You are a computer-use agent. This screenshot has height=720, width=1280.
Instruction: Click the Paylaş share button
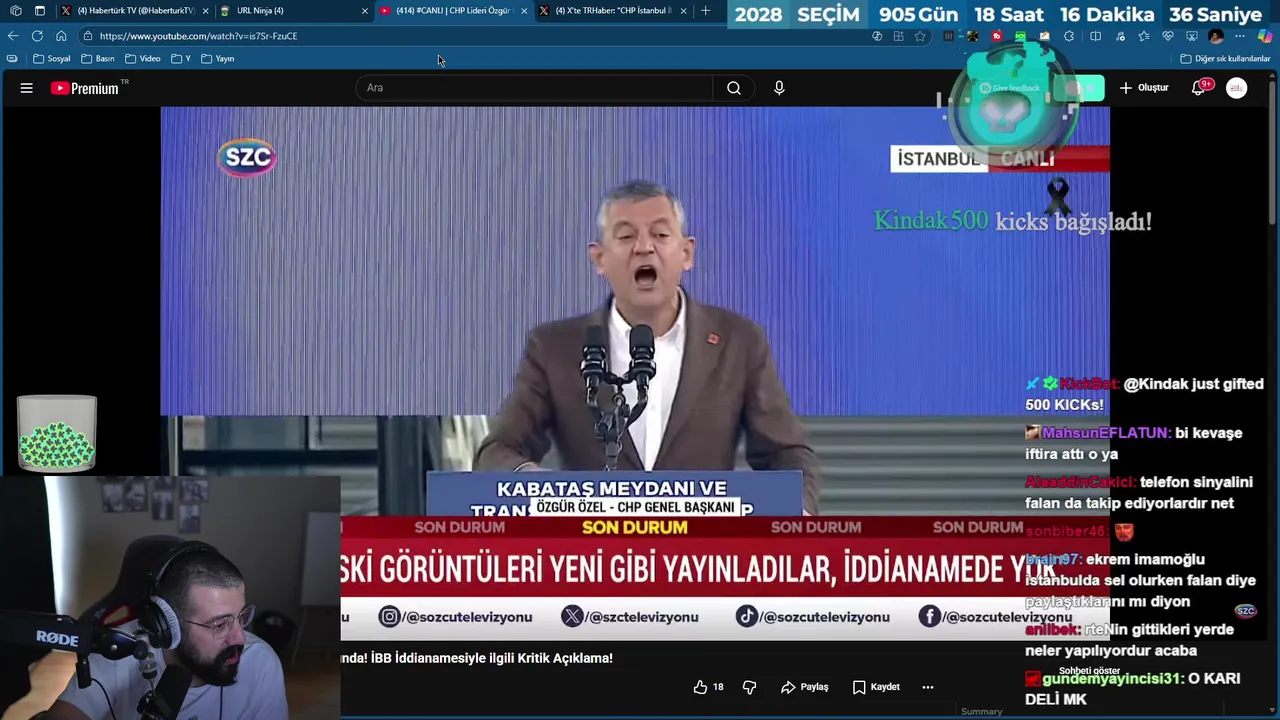805,687
